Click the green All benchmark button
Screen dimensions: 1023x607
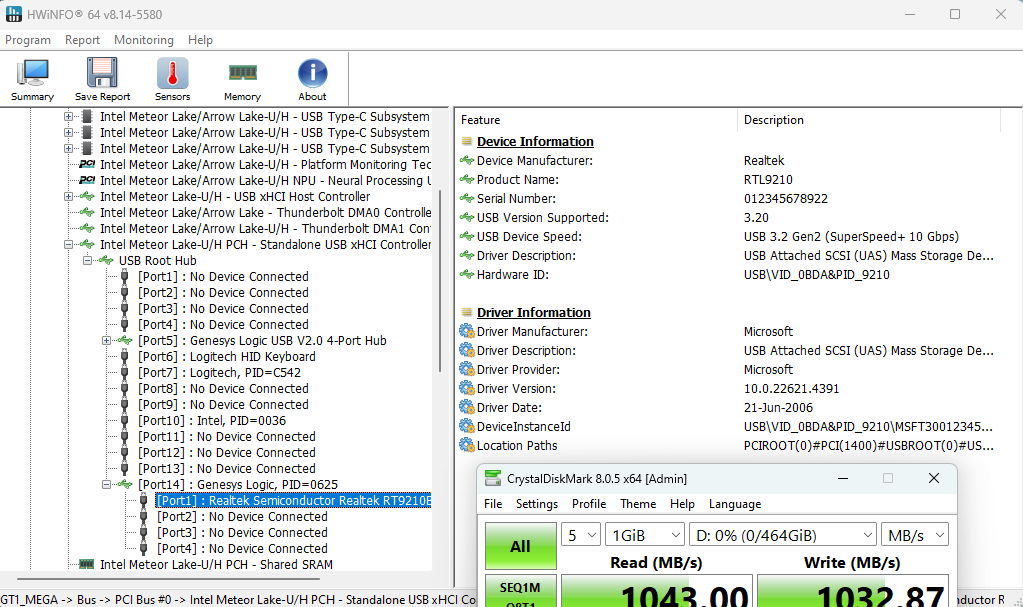521,546
